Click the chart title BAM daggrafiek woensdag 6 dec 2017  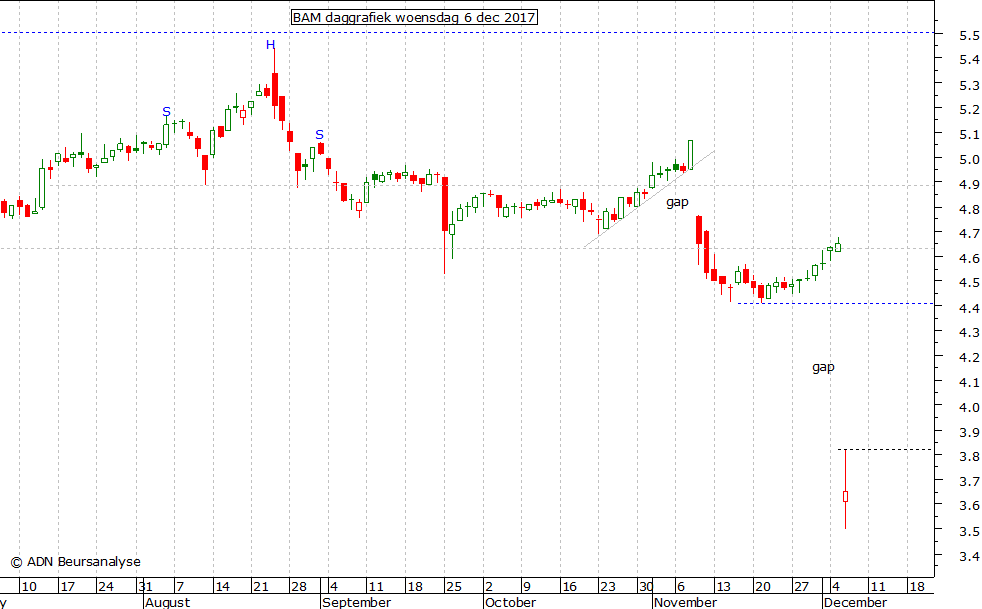414,18
